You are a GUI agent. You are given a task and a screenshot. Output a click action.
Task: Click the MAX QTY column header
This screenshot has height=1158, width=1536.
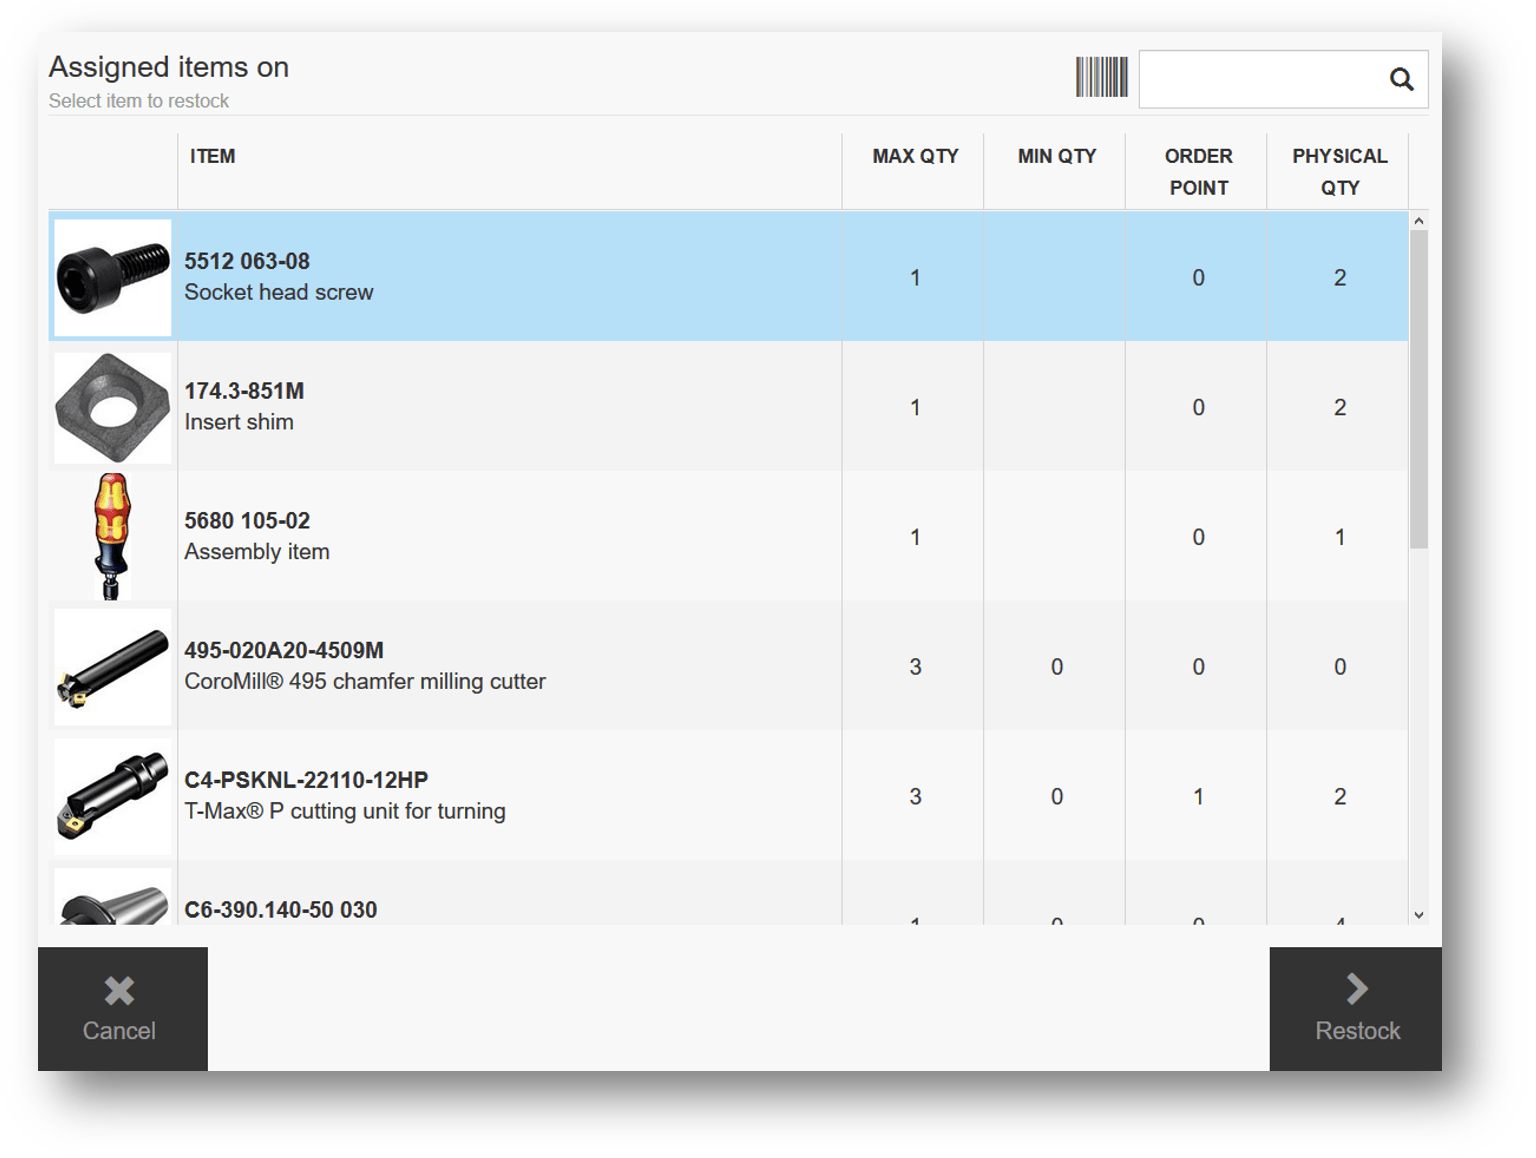pos(914,157)
